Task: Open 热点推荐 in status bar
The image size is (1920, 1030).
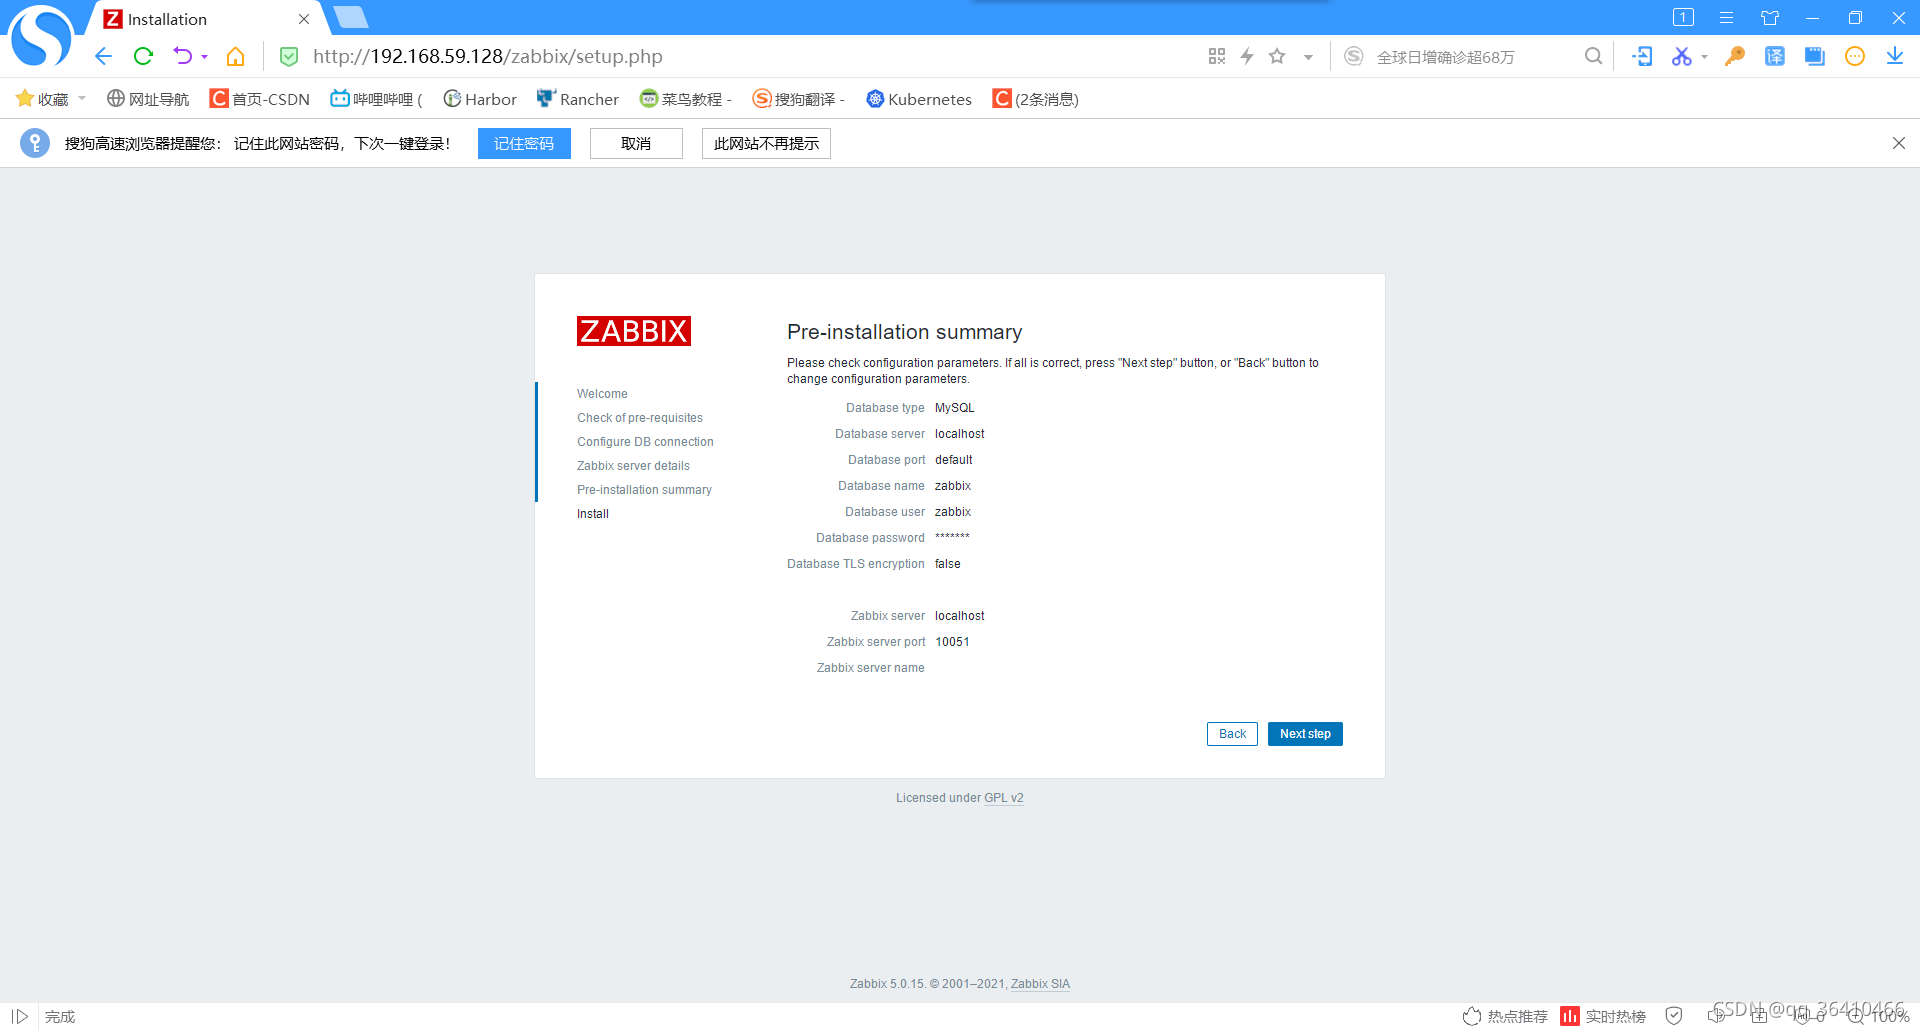Action: click(x=1505, y=1016)
